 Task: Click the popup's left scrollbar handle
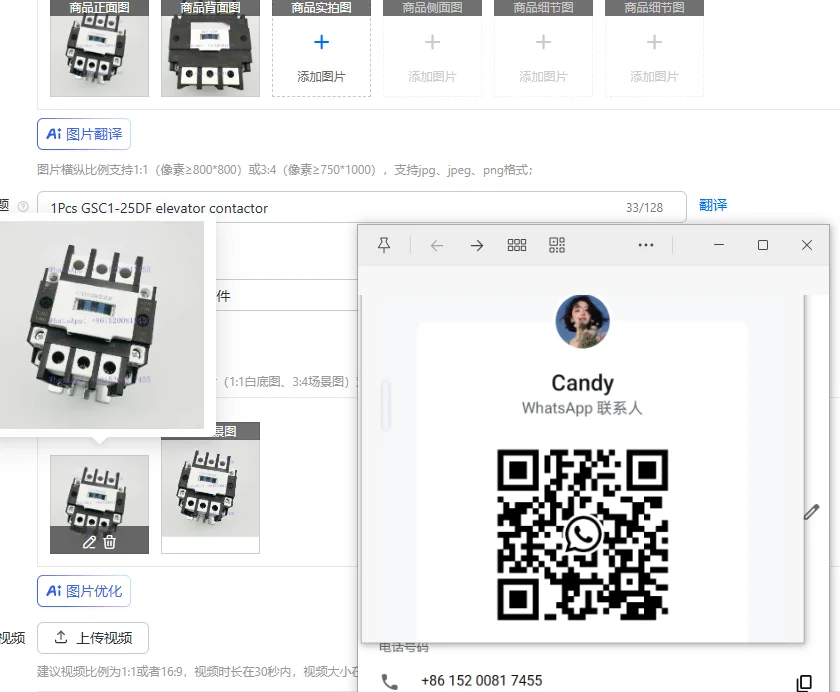pyautogui.click(x=385, y=405)
